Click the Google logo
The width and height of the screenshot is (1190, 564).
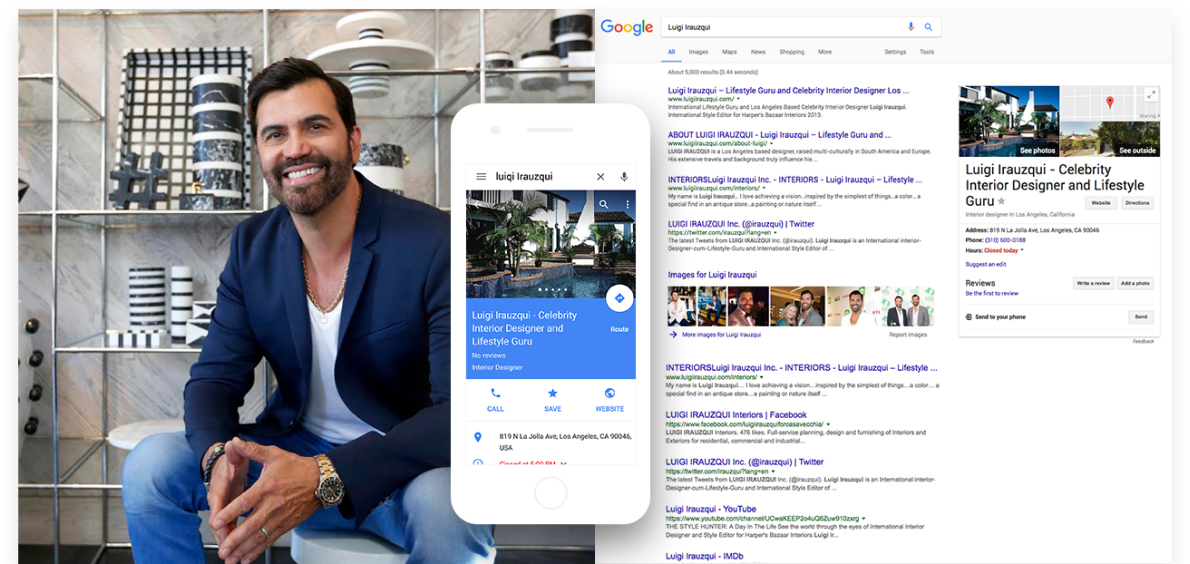click(626, 27)
